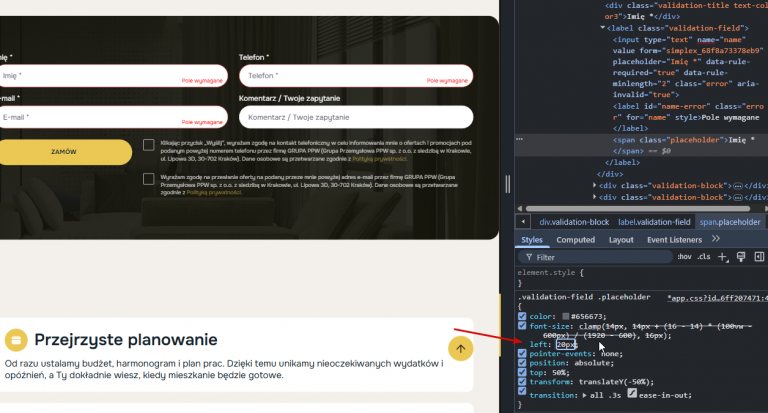Click the Elements panel horizontal scrollbar
This screenshot has width=768, height=413.
coord(637,209)
